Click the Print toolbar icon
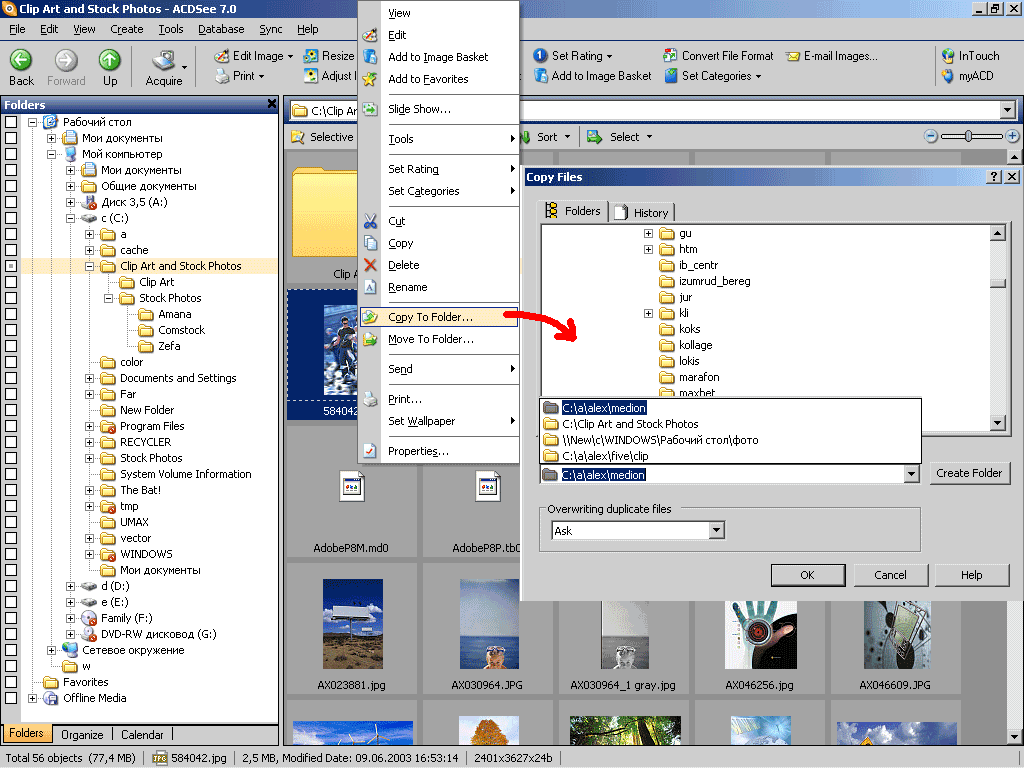 (x=222, y=76)
